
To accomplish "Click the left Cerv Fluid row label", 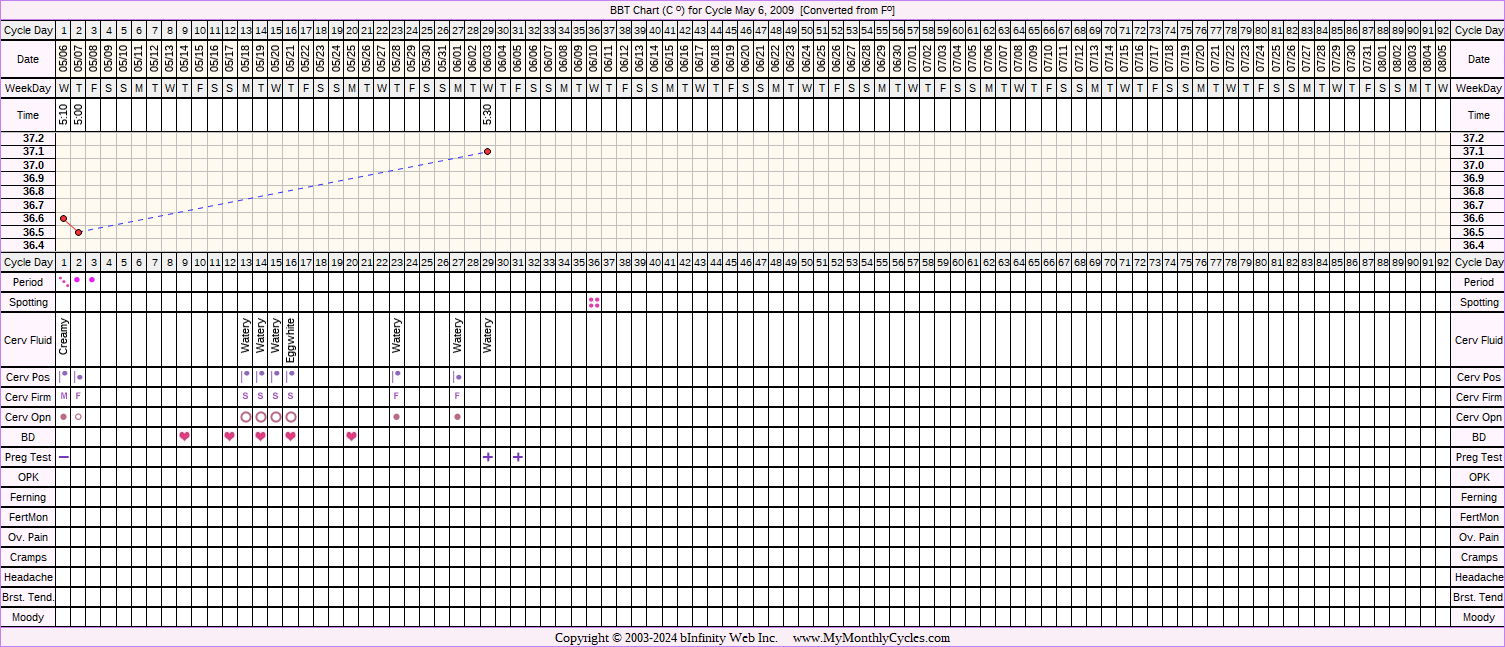I will click(x=28, y=340).
